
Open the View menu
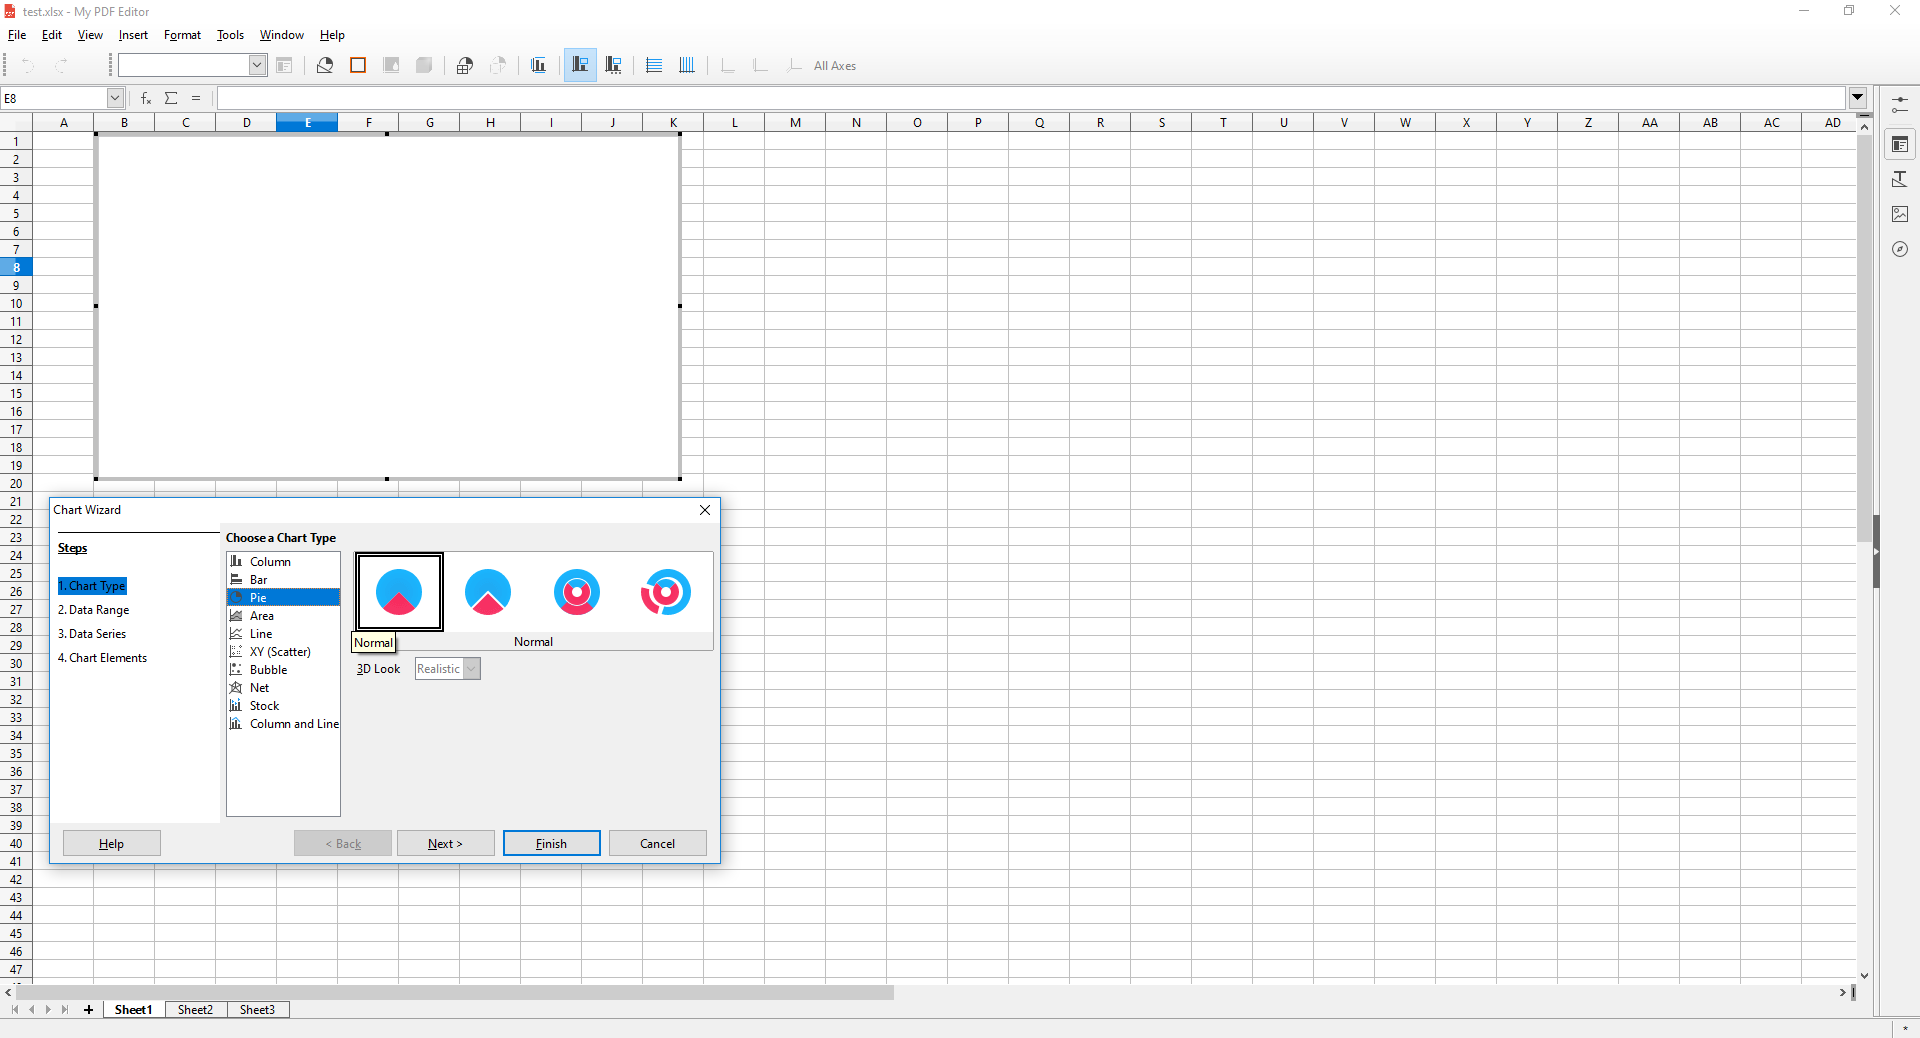click(x=90, y=35)
